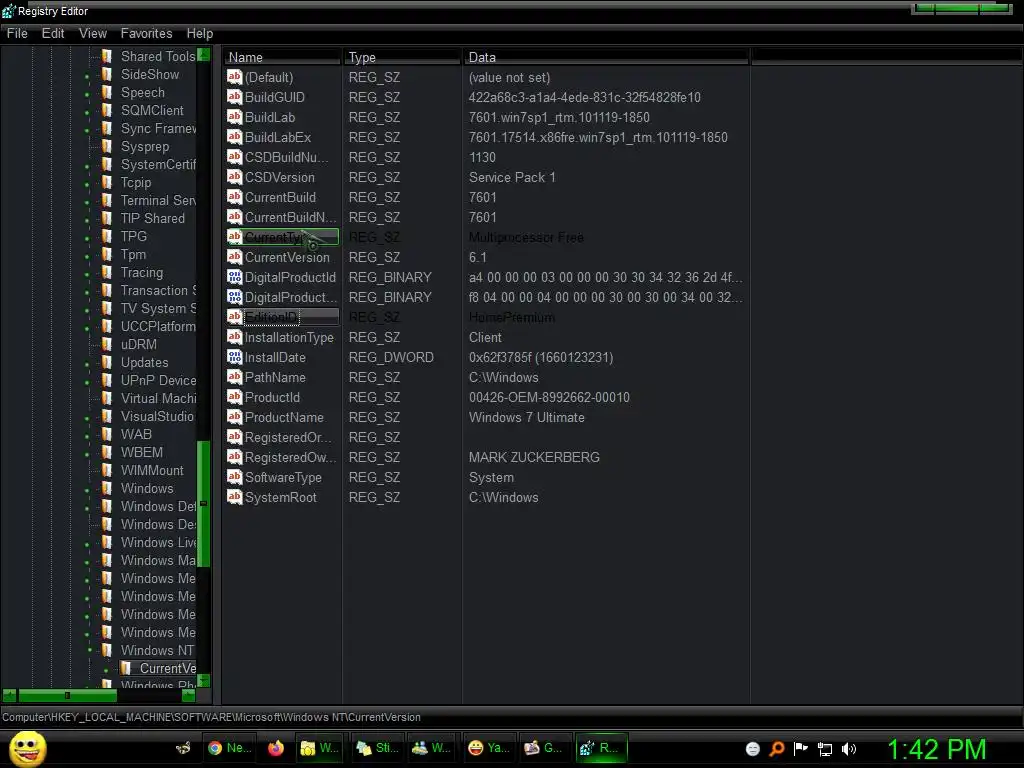1024x768 pixels.
Task: Click the uDRM folder icon
Action: click(106, 344)
